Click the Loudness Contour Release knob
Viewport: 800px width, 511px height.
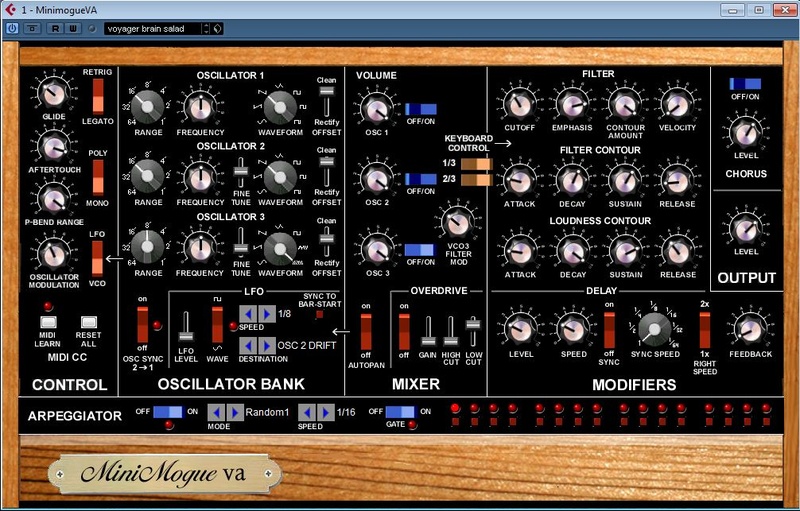677,252
